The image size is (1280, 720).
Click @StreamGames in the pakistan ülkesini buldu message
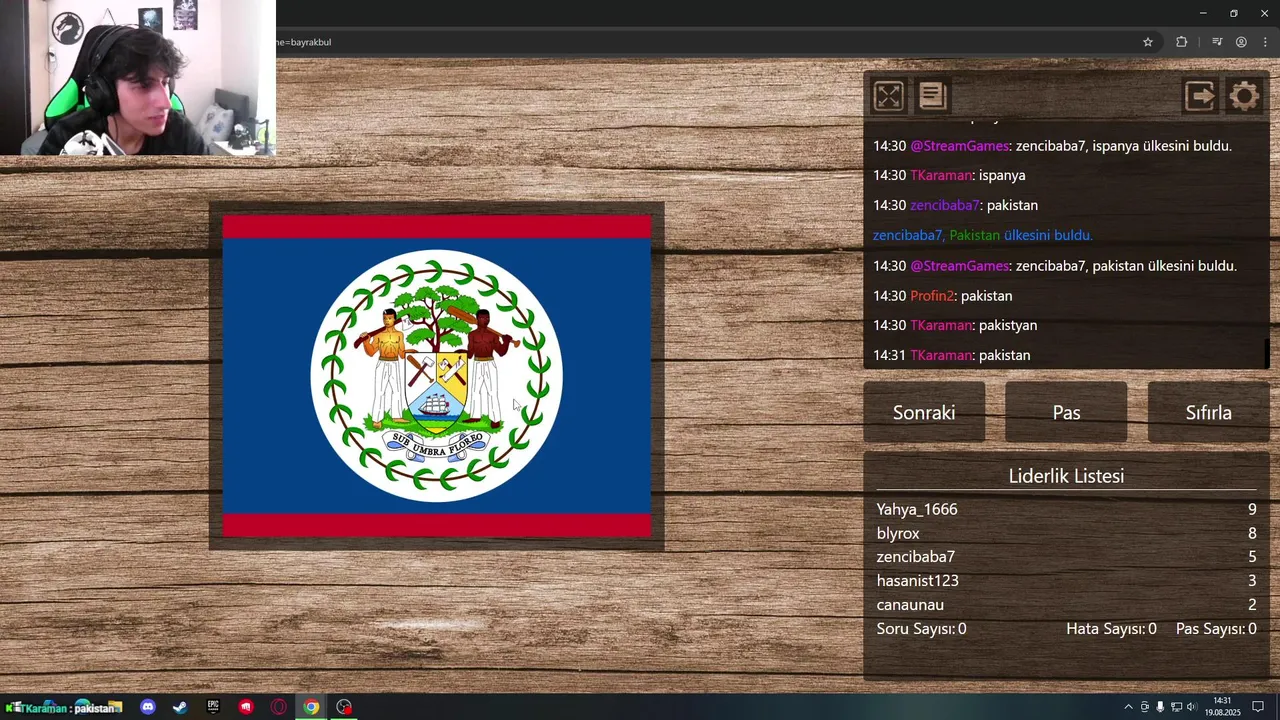[960, 266]
